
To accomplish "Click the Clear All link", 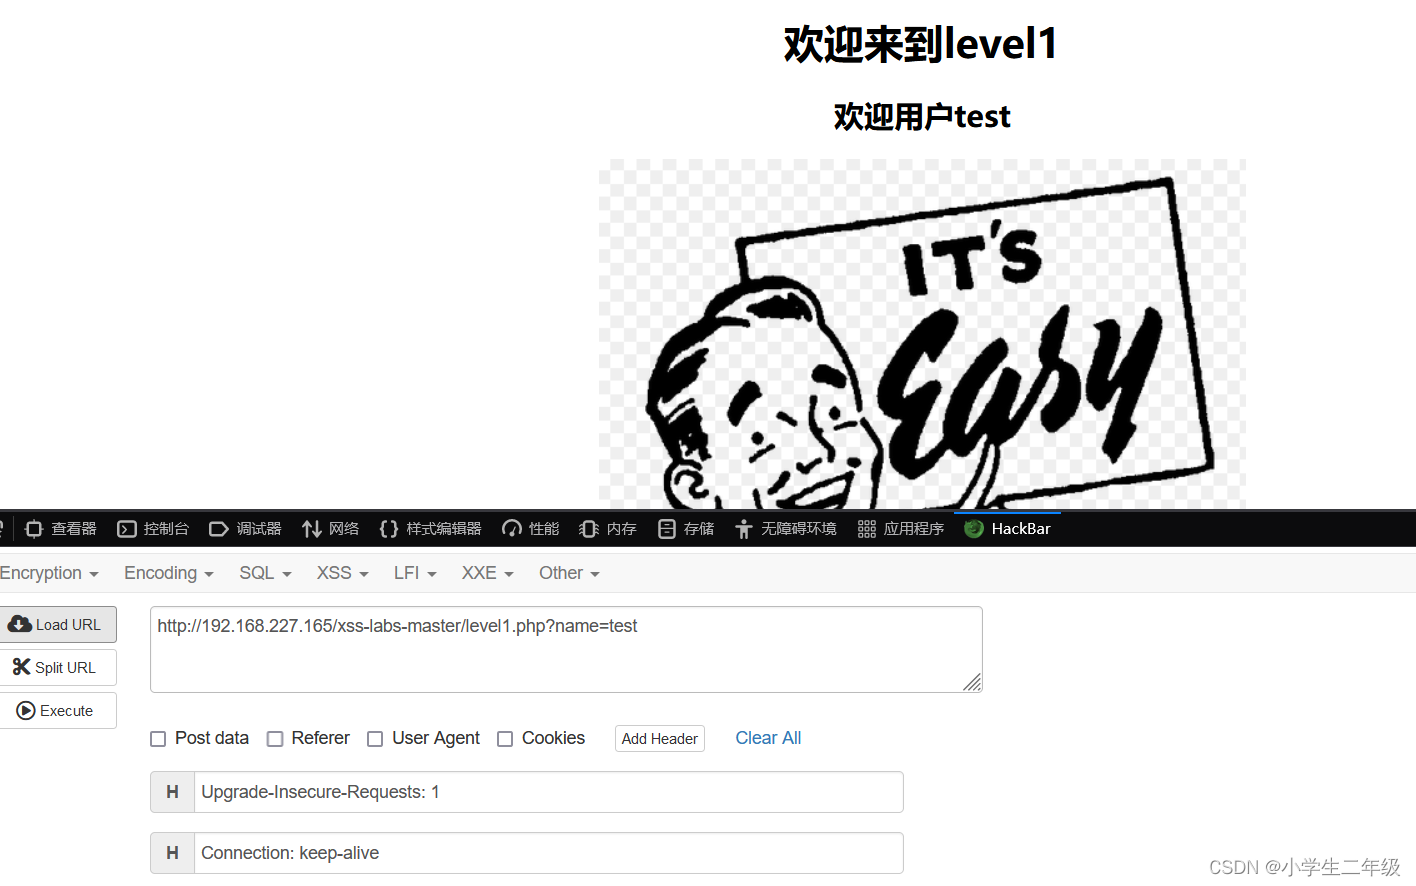I will [x=768, y=738].
